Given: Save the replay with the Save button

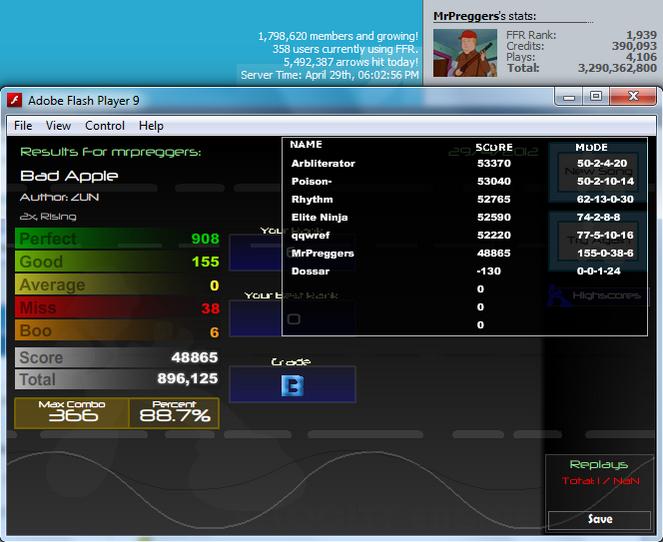Looking at the screenshot, I should point(599,520).
